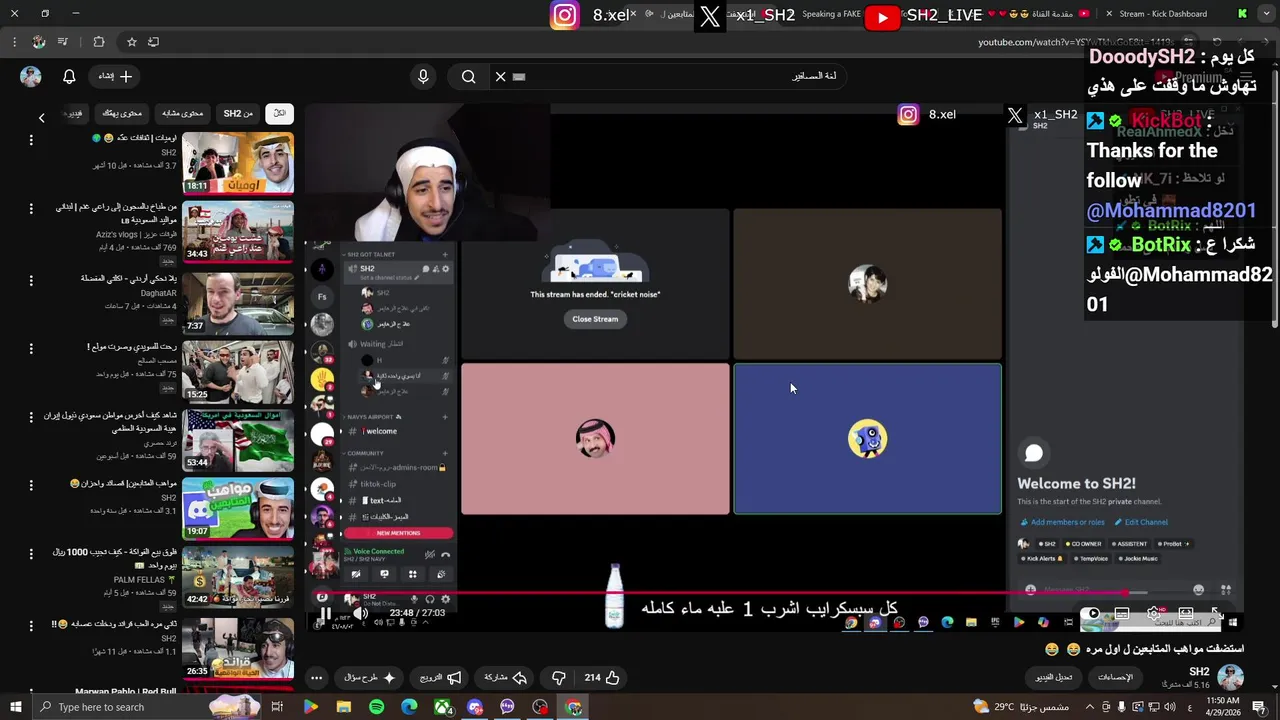
Task: Open options menu for the 19:07 video
Action: click(x=31, y=485)
